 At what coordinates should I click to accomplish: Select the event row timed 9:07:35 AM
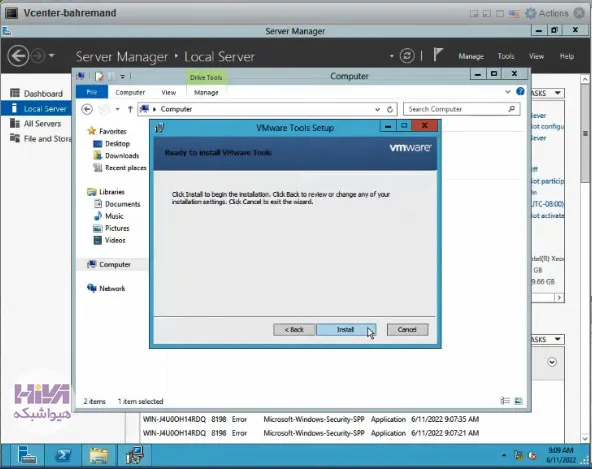[311, 419]
